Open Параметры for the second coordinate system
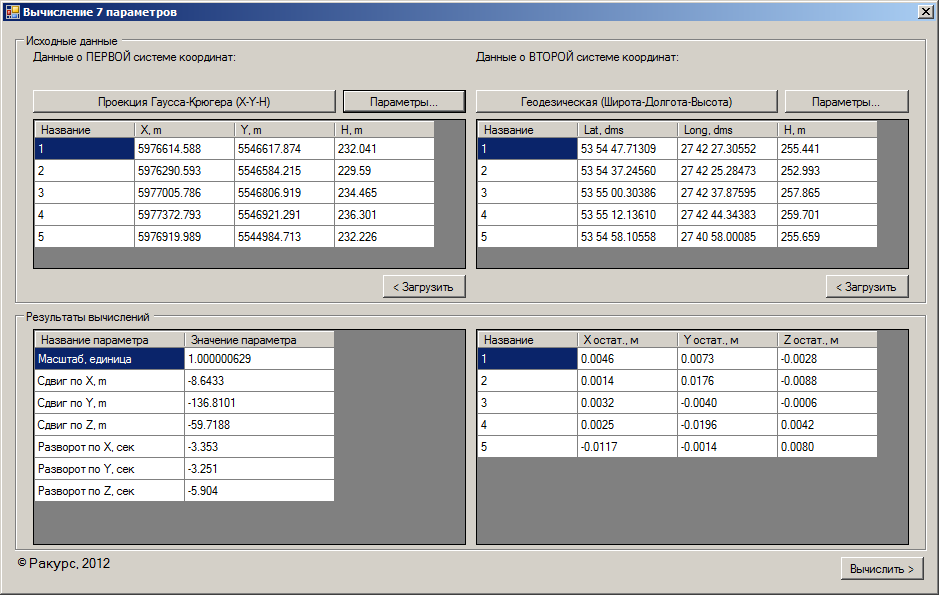The image size is (939, 595). (x=846, y=102)
